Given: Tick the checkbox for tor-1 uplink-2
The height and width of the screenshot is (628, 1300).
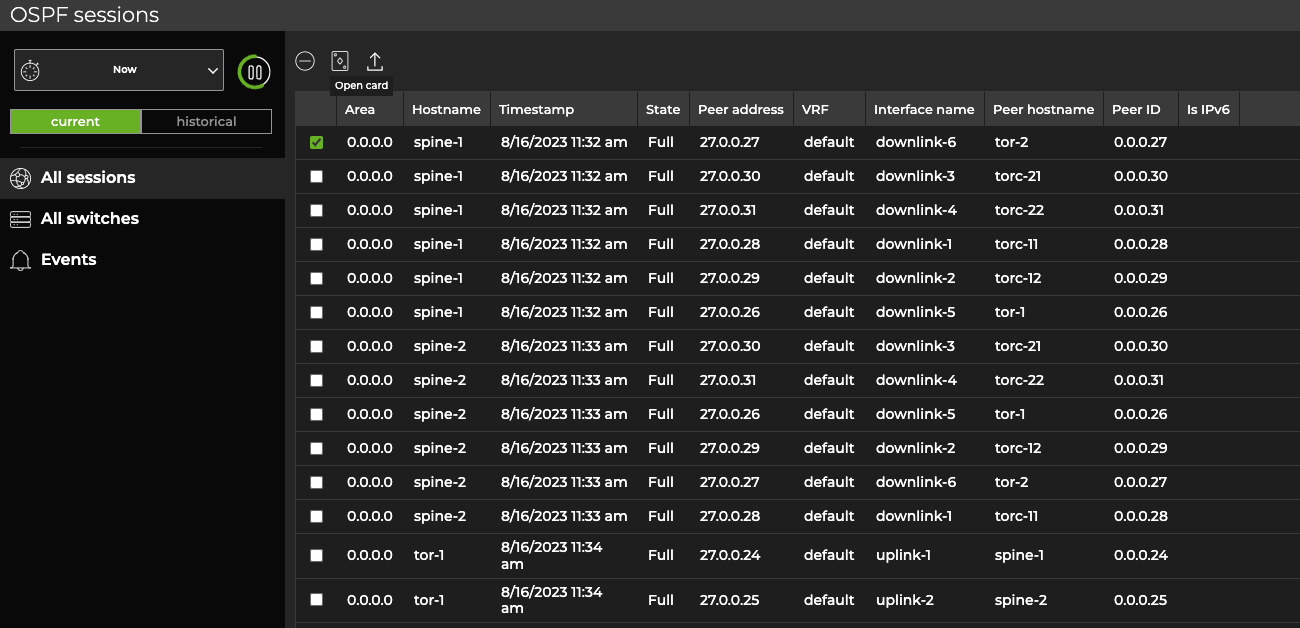Looking at the screenshot, I should tap(317, 600).
